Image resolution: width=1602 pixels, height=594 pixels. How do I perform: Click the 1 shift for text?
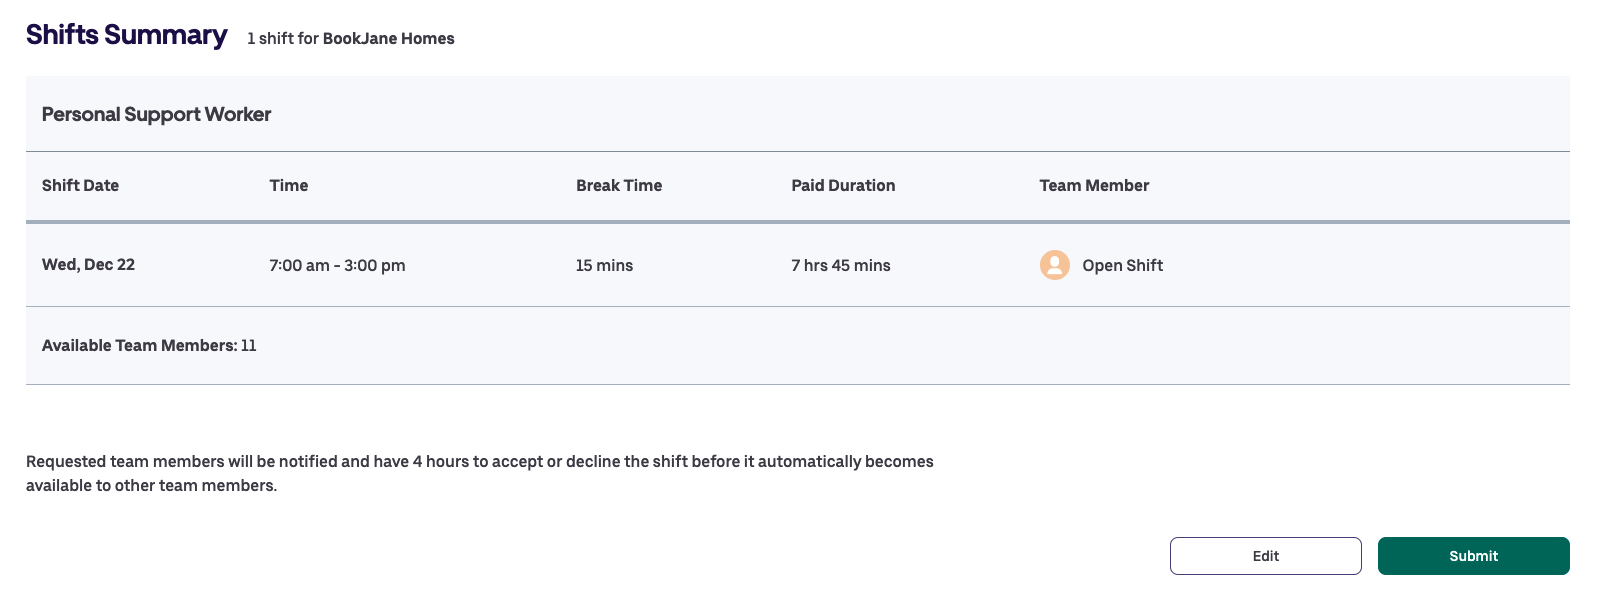(x=283, y=39)
